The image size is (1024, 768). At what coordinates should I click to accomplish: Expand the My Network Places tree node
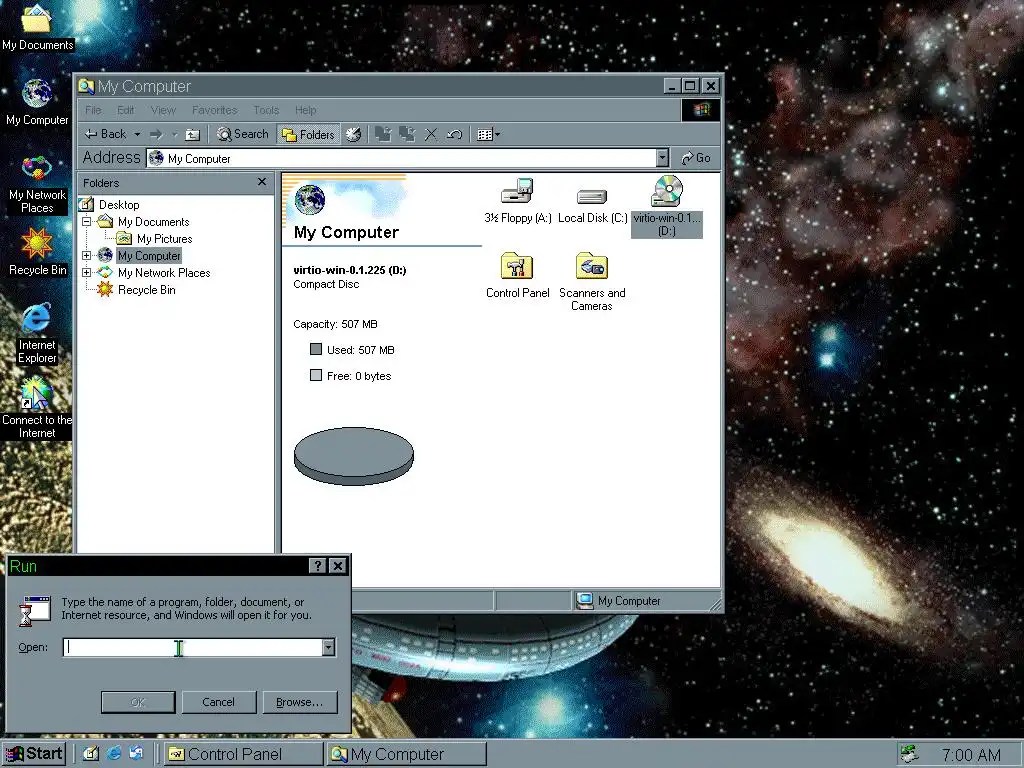pyautogui.click(x=87, y=273)
